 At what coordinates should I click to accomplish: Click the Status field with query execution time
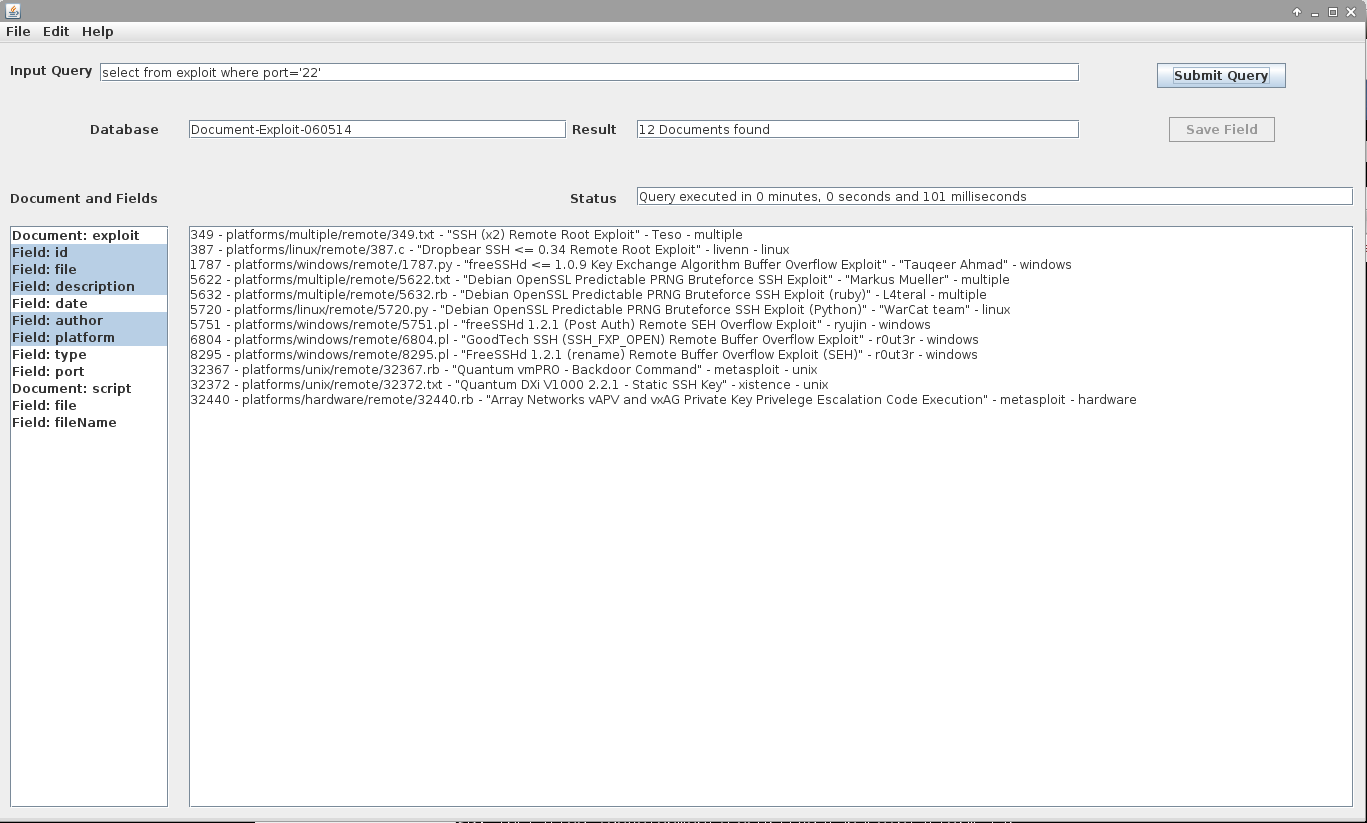point(994,196)
